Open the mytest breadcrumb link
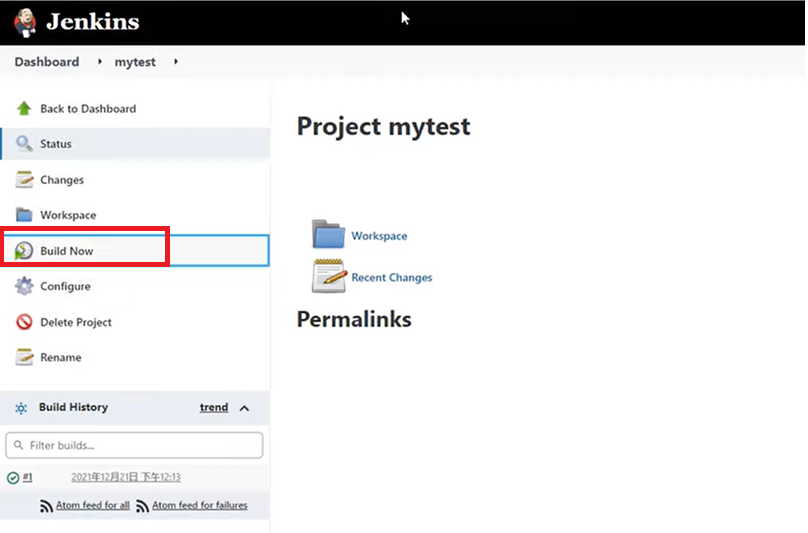Image resolution: width=808 pixels, height=533 pixels. click(x=135, y=62)
